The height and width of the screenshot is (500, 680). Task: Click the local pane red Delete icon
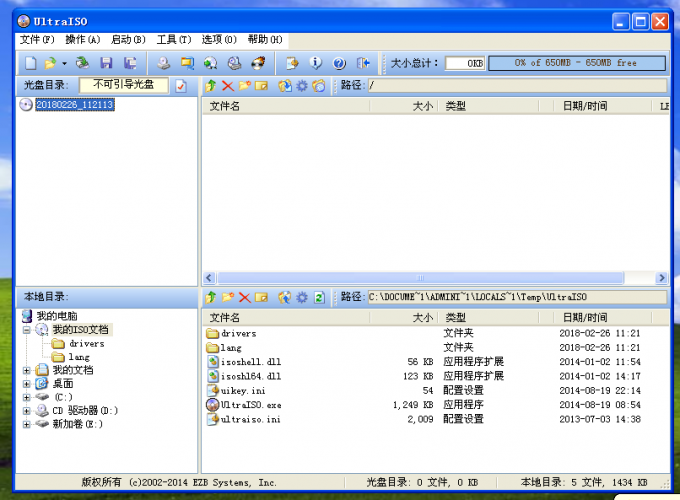coord(245,297)
